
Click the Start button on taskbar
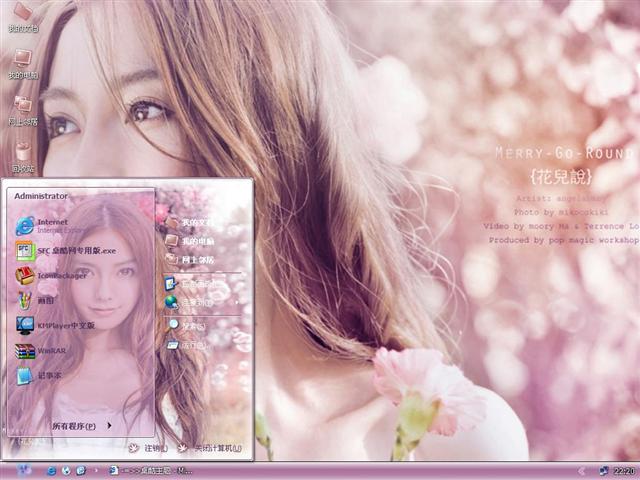[22, 470]
